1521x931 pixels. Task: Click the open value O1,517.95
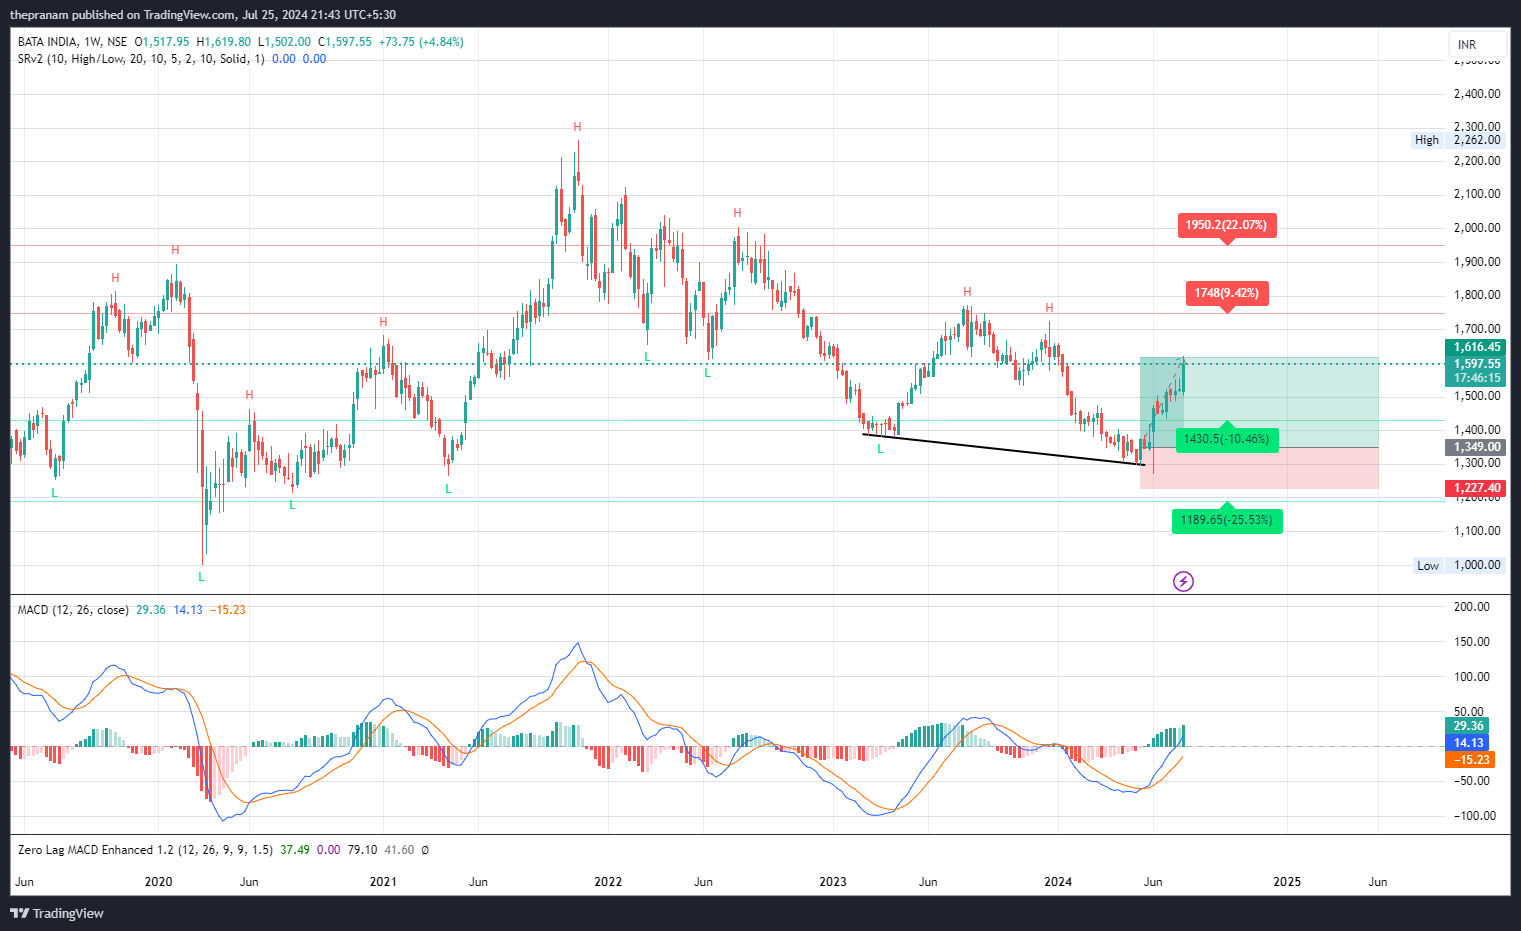(x=162, y=42)
